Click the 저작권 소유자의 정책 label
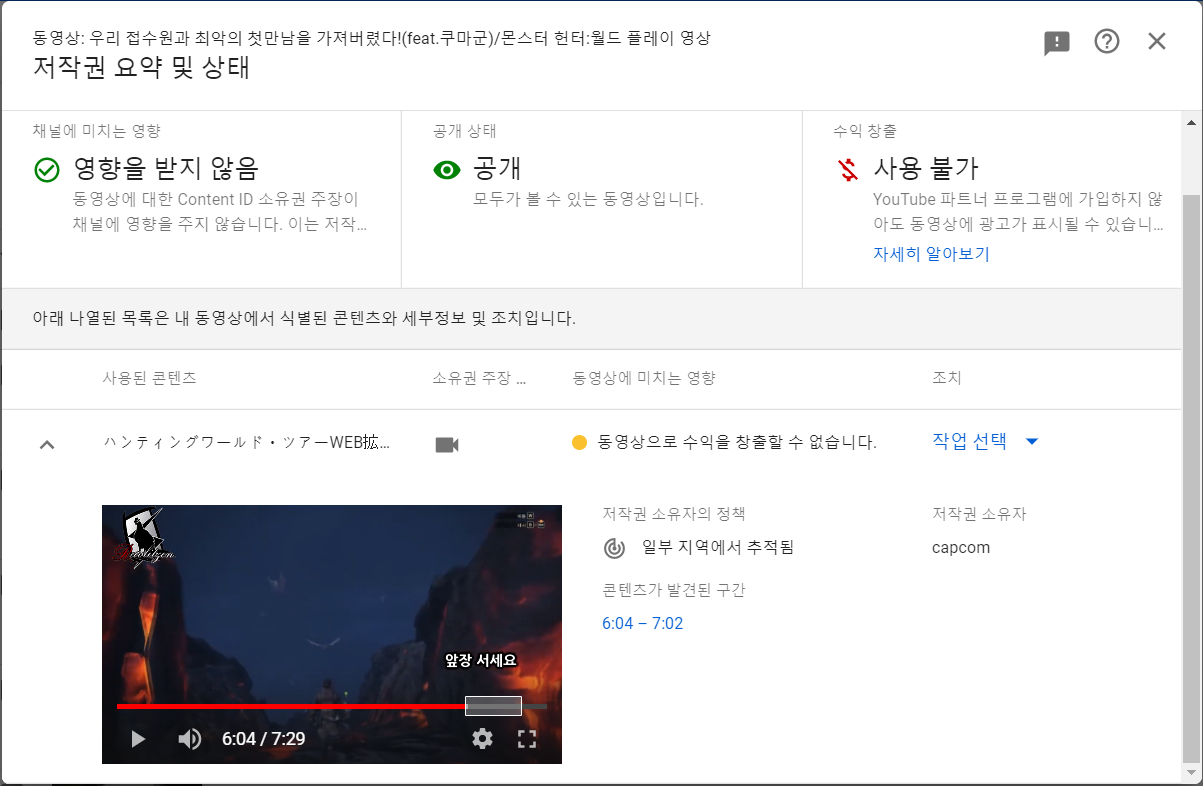 click(x=674, y=514)
